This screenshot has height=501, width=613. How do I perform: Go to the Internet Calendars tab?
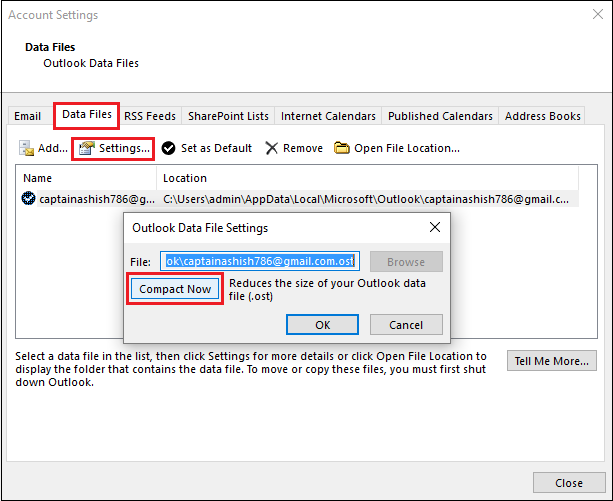(328, 116)
